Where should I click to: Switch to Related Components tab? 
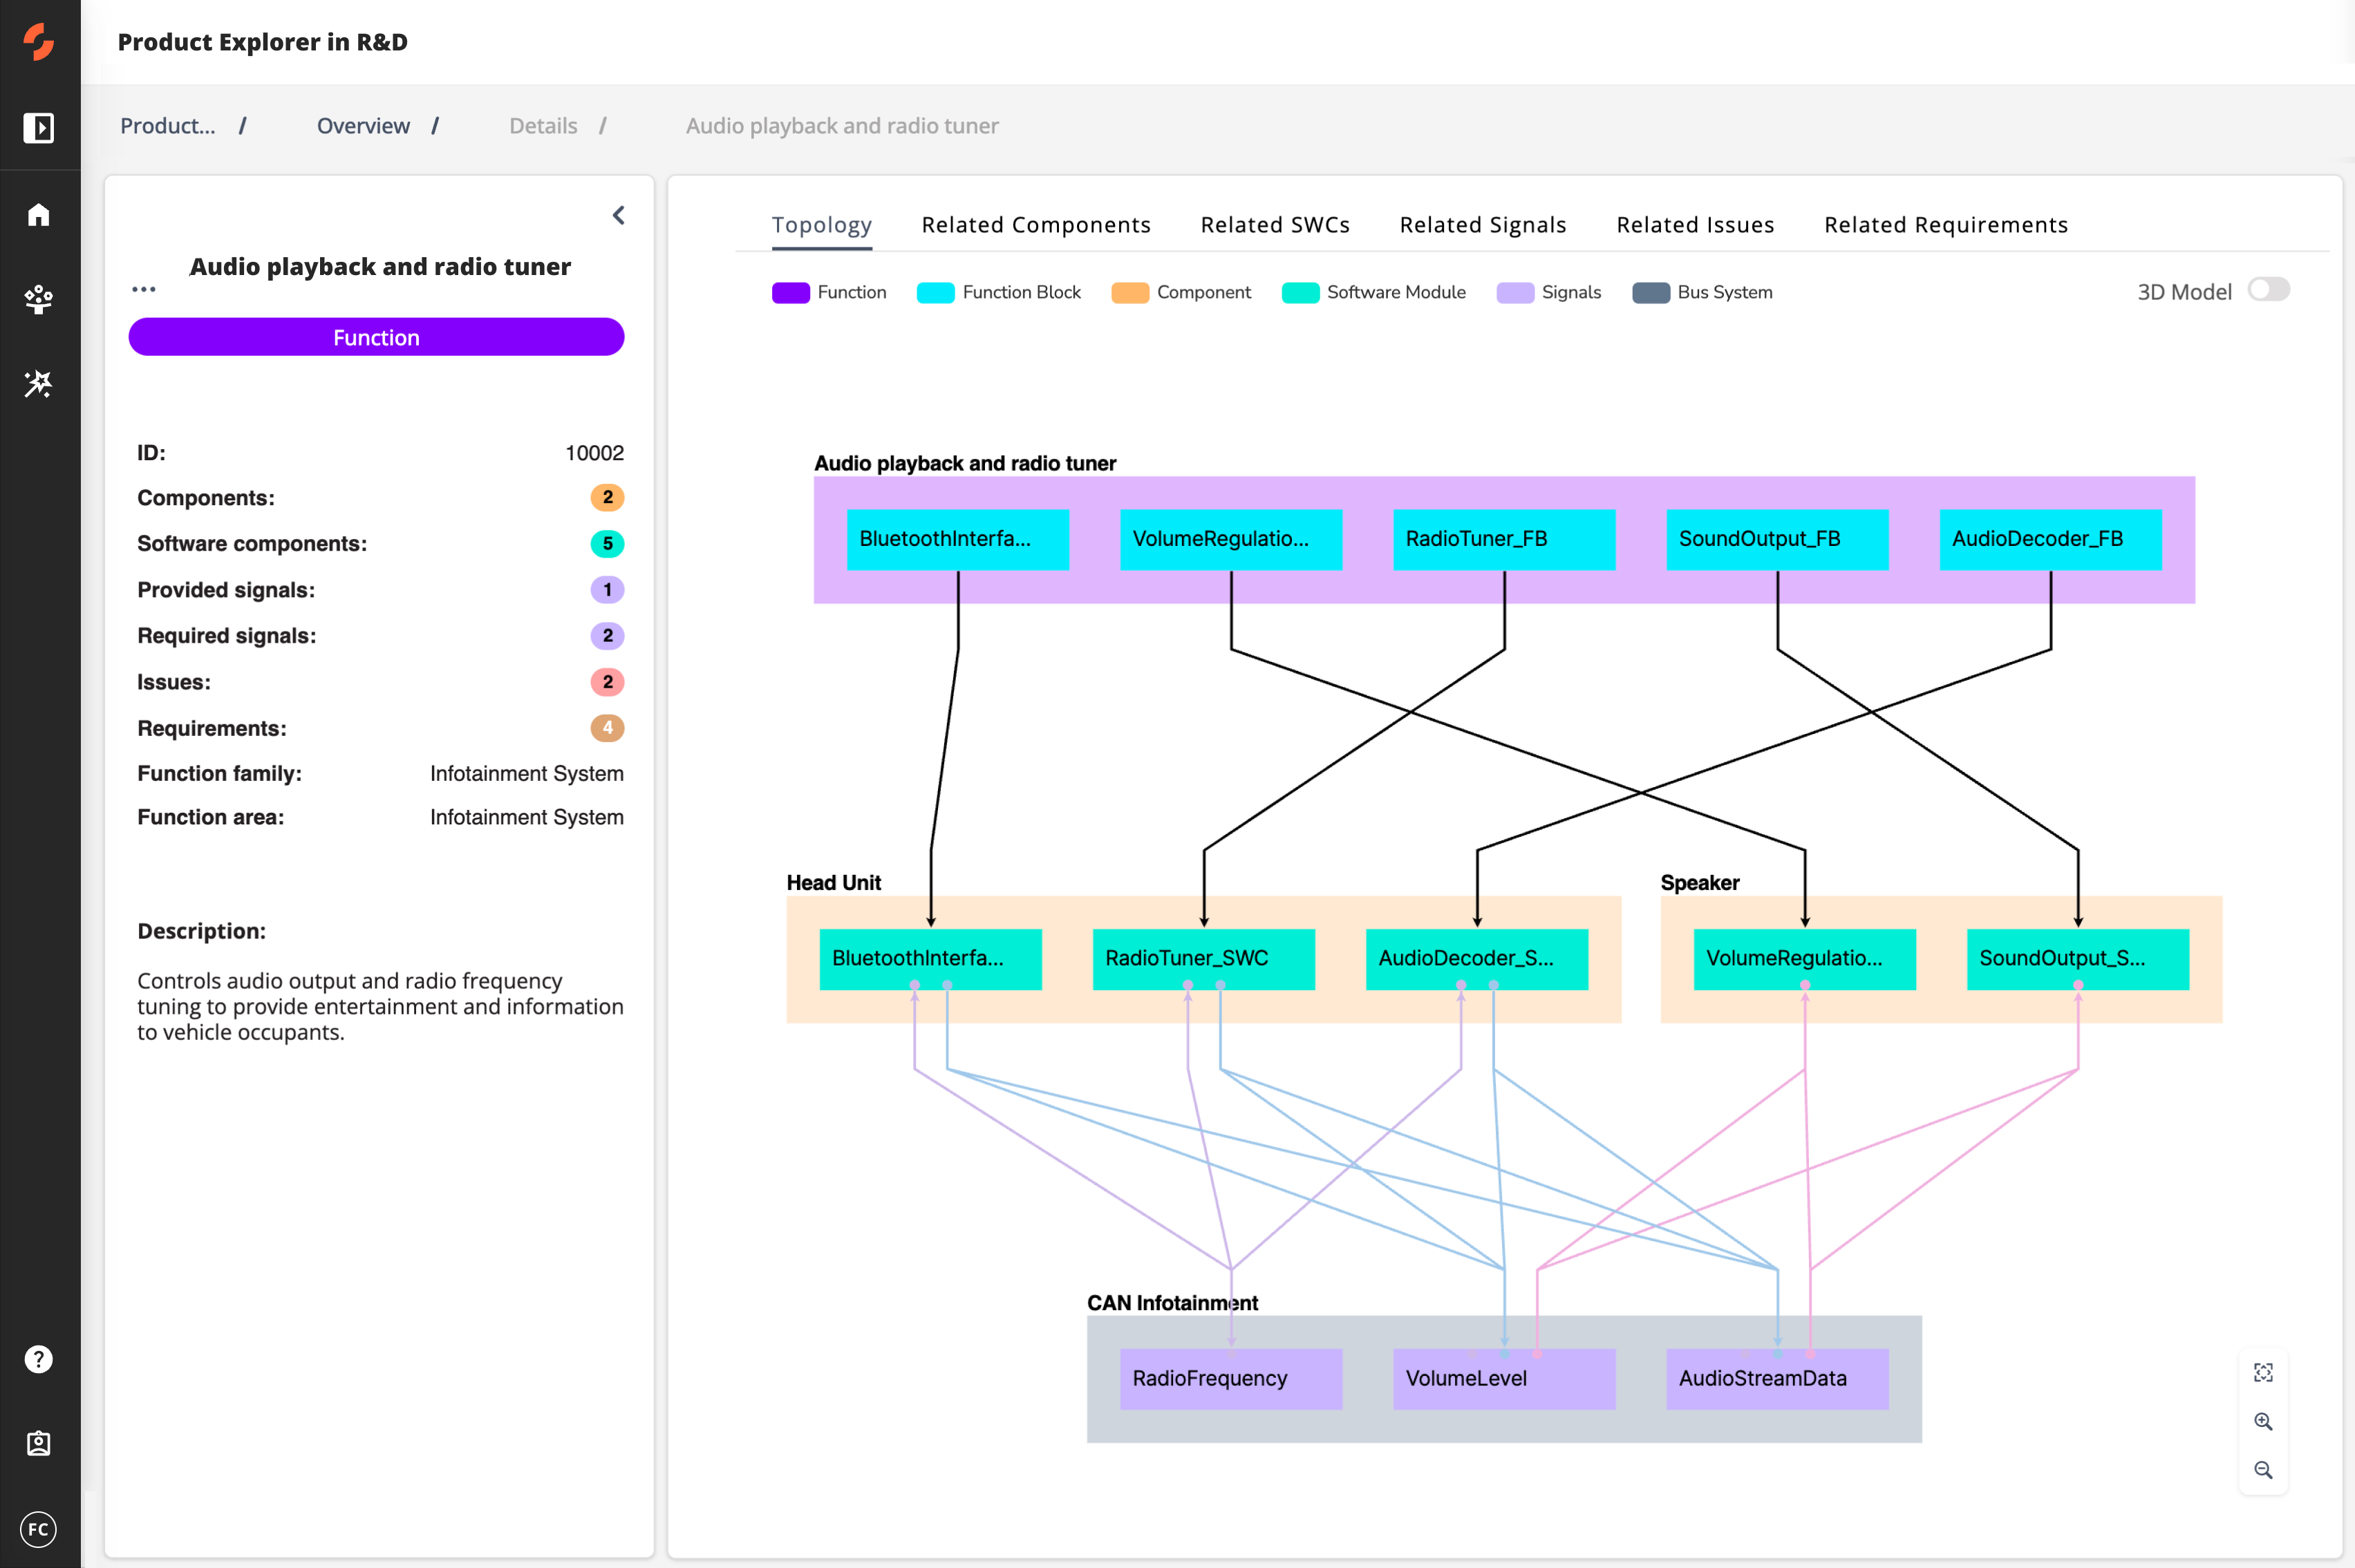point(1035,225)
